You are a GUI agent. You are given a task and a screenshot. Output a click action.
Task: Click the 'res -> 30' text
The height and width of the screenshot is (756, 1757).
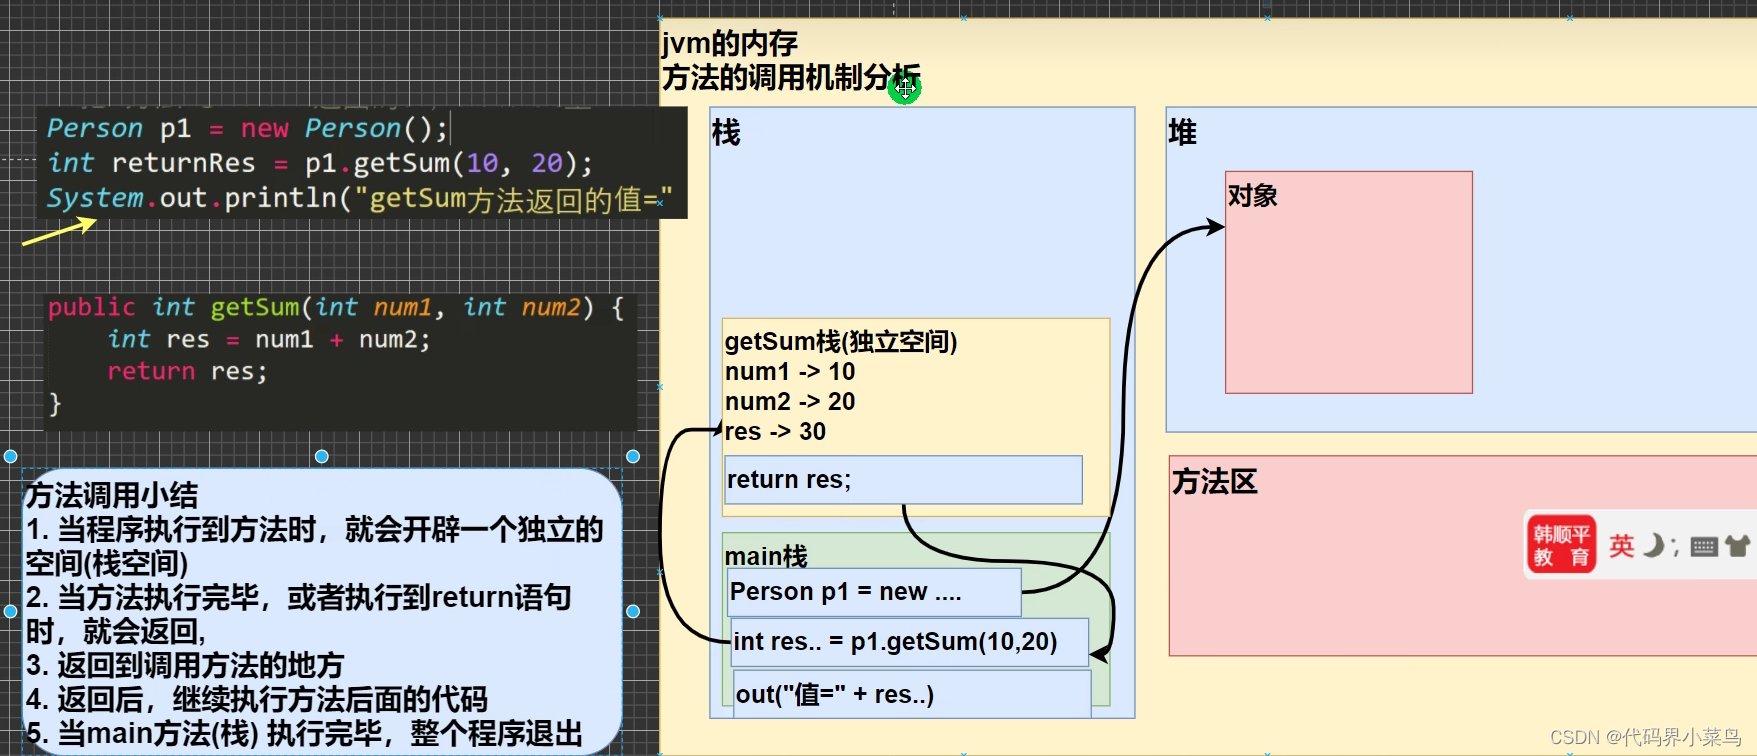click(x=775, y=432)
